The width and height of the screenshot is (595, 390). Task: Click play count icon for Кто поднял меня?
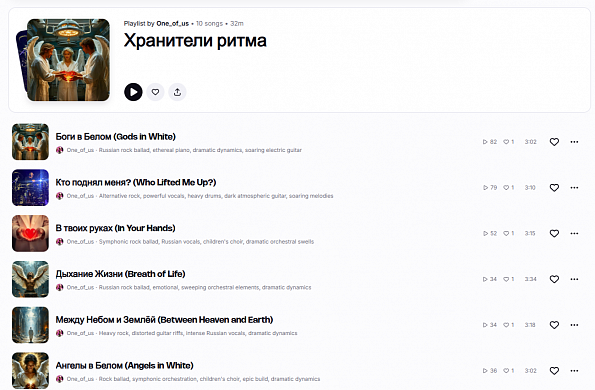coord(485,188)
